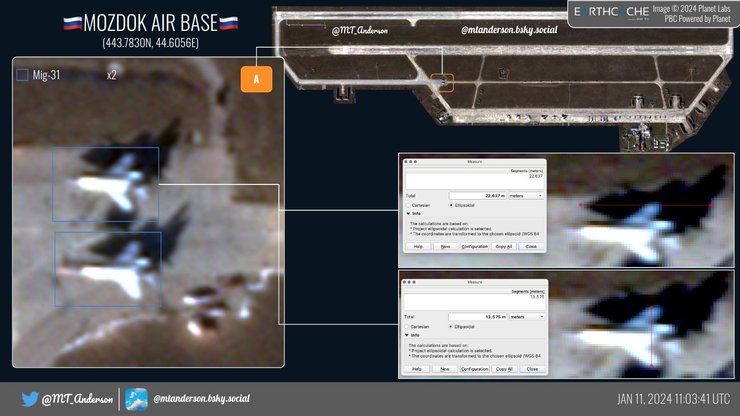Click the Mig-31 legend square
This screenshot has height=416, width=740.
coord(23,75)
